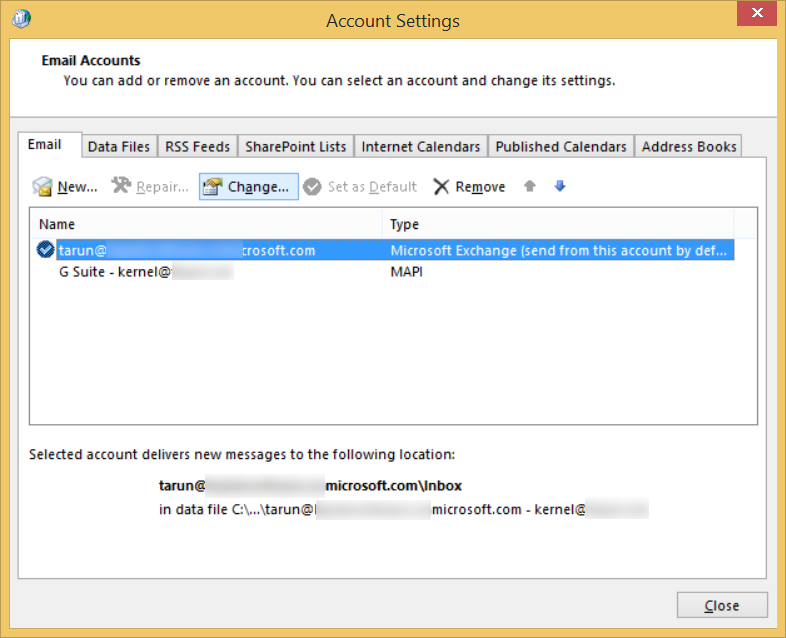Move account up with the up arrow

click(529, 186)
